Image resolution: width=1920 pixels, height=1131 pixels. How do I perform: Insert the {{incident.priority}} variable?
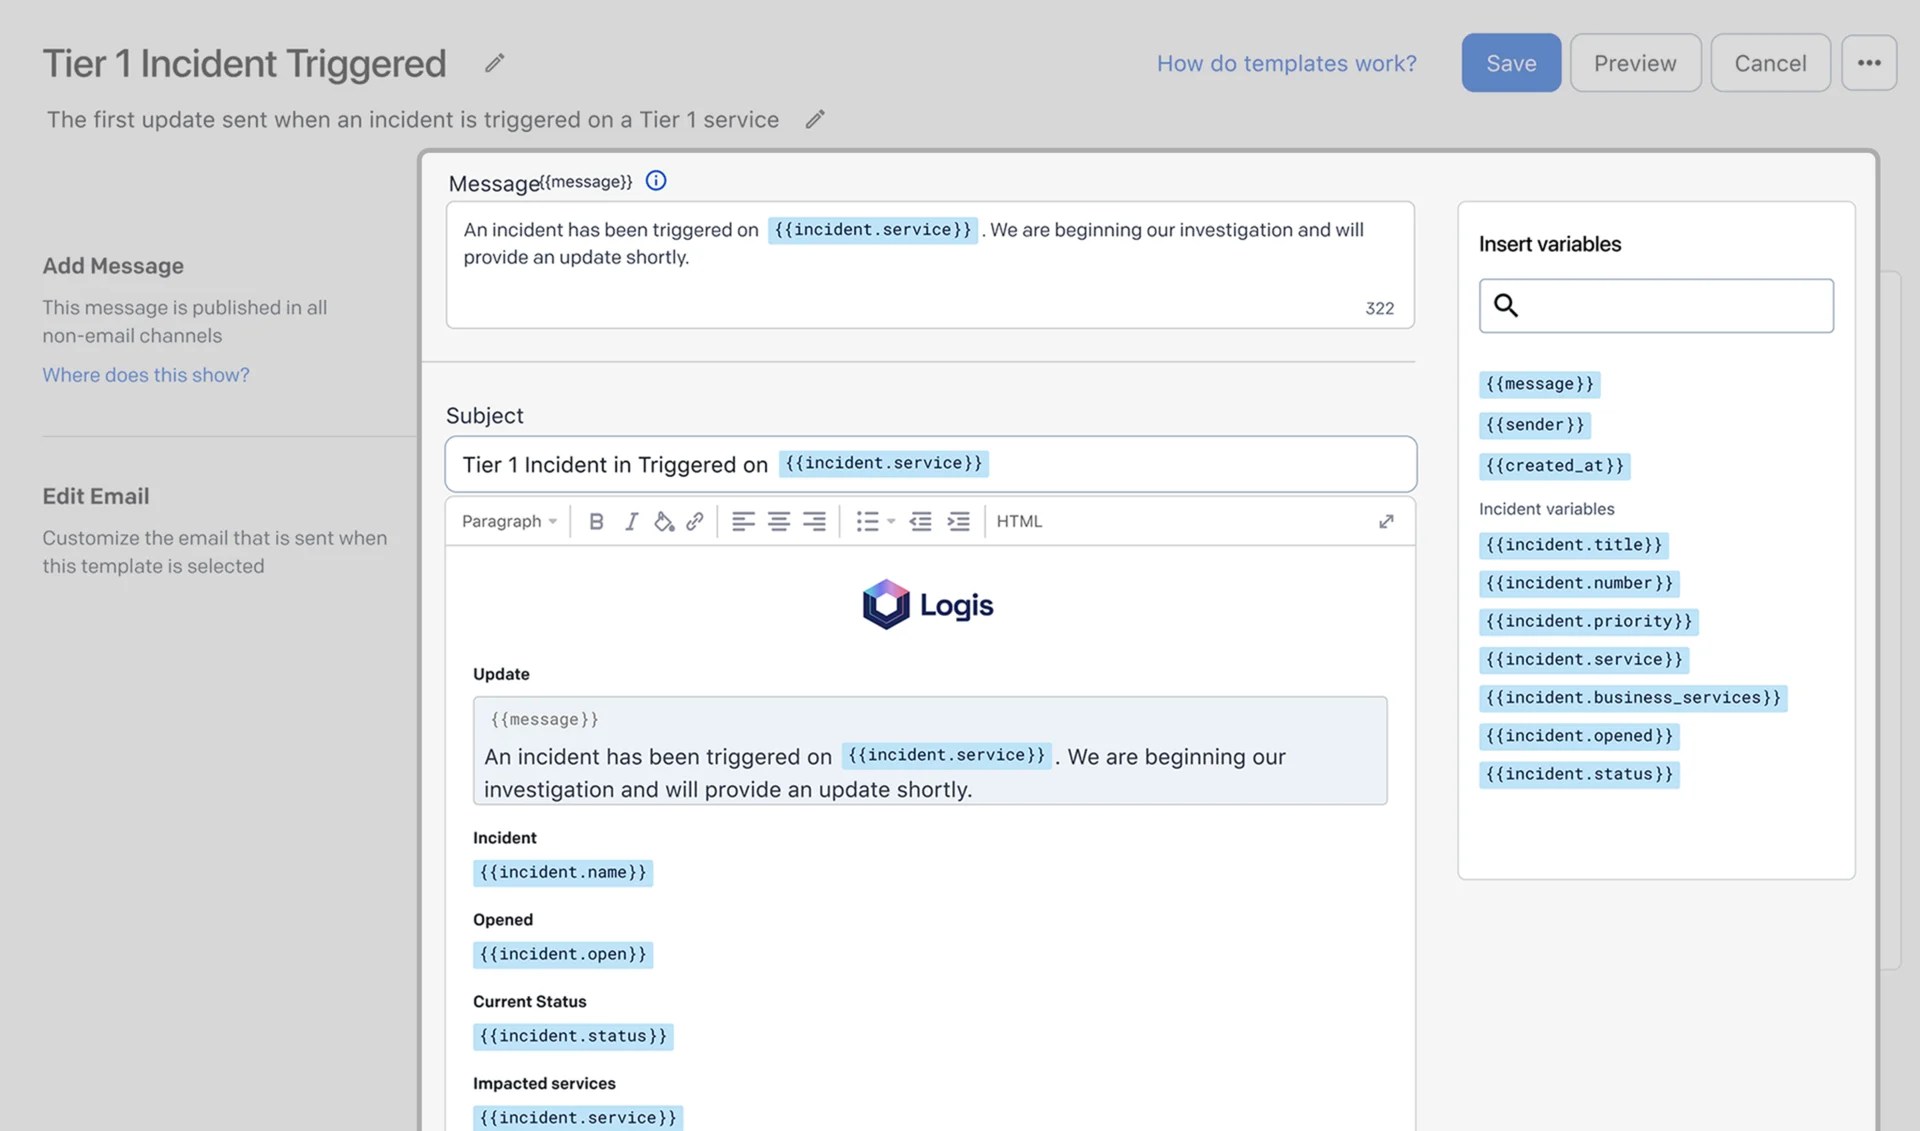pyautogui.click(x=1588, y=621)
